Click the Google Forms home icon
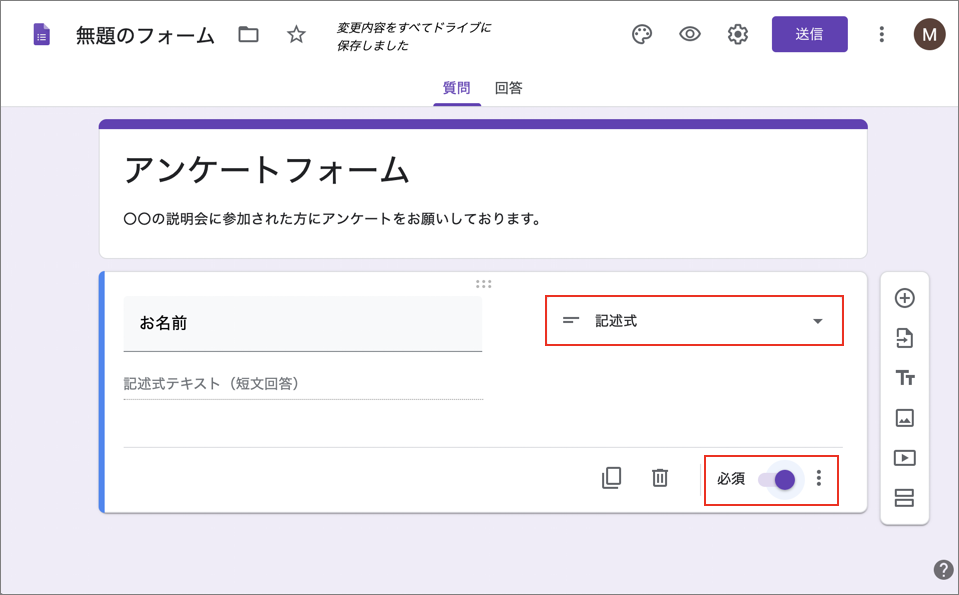959x595 pixels. (x=42, y=34)
